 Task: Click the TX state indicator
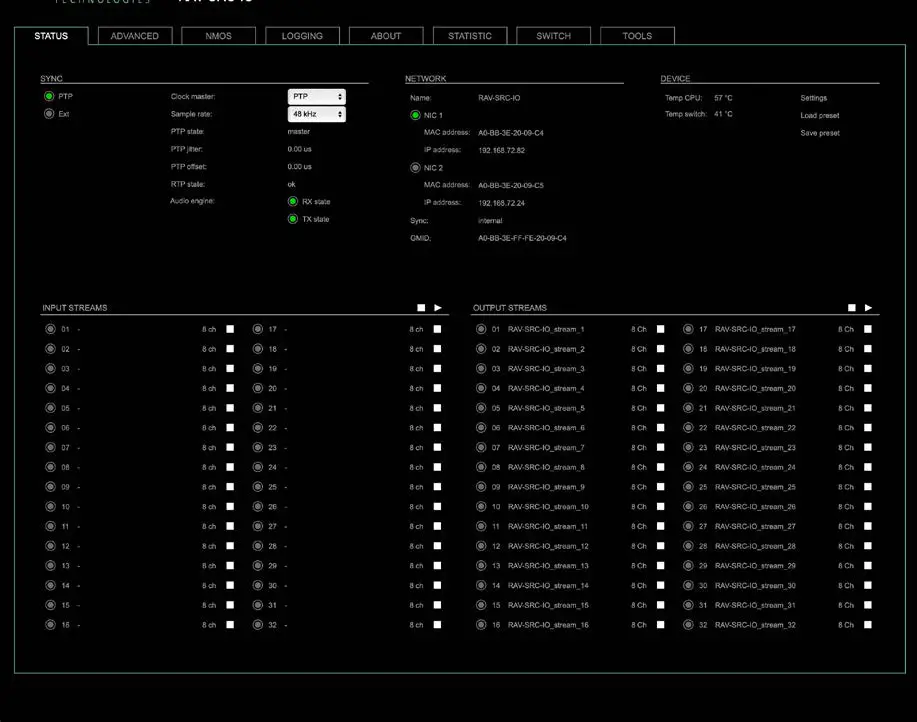[293, 219]
